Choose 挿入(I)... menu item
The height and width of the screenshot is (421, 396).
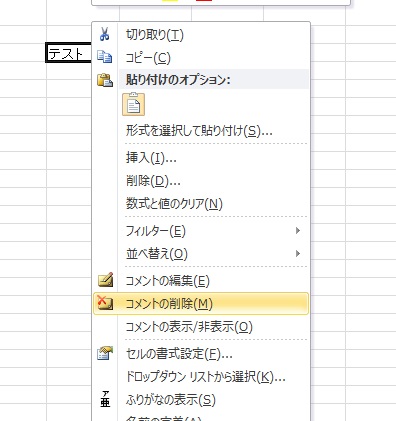(x=151, y=158)
